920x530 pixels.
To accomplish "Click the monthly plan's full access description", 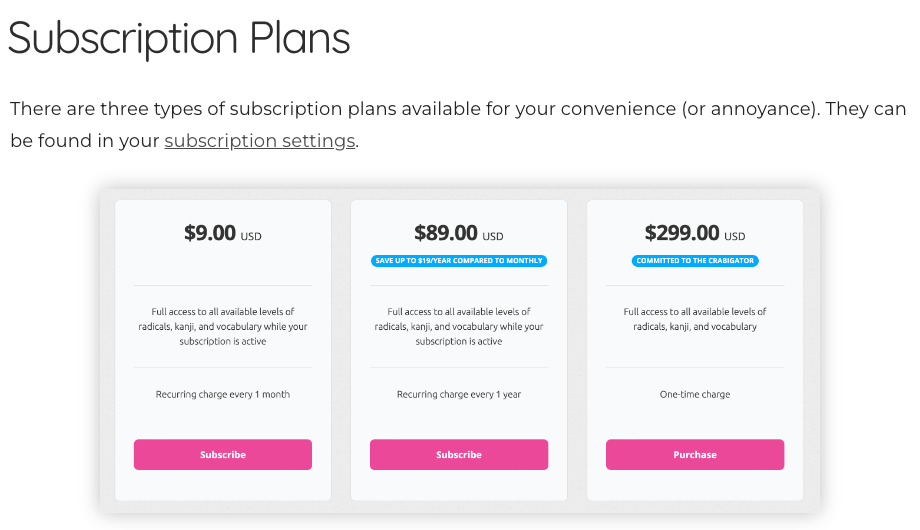I will [223, 326].
